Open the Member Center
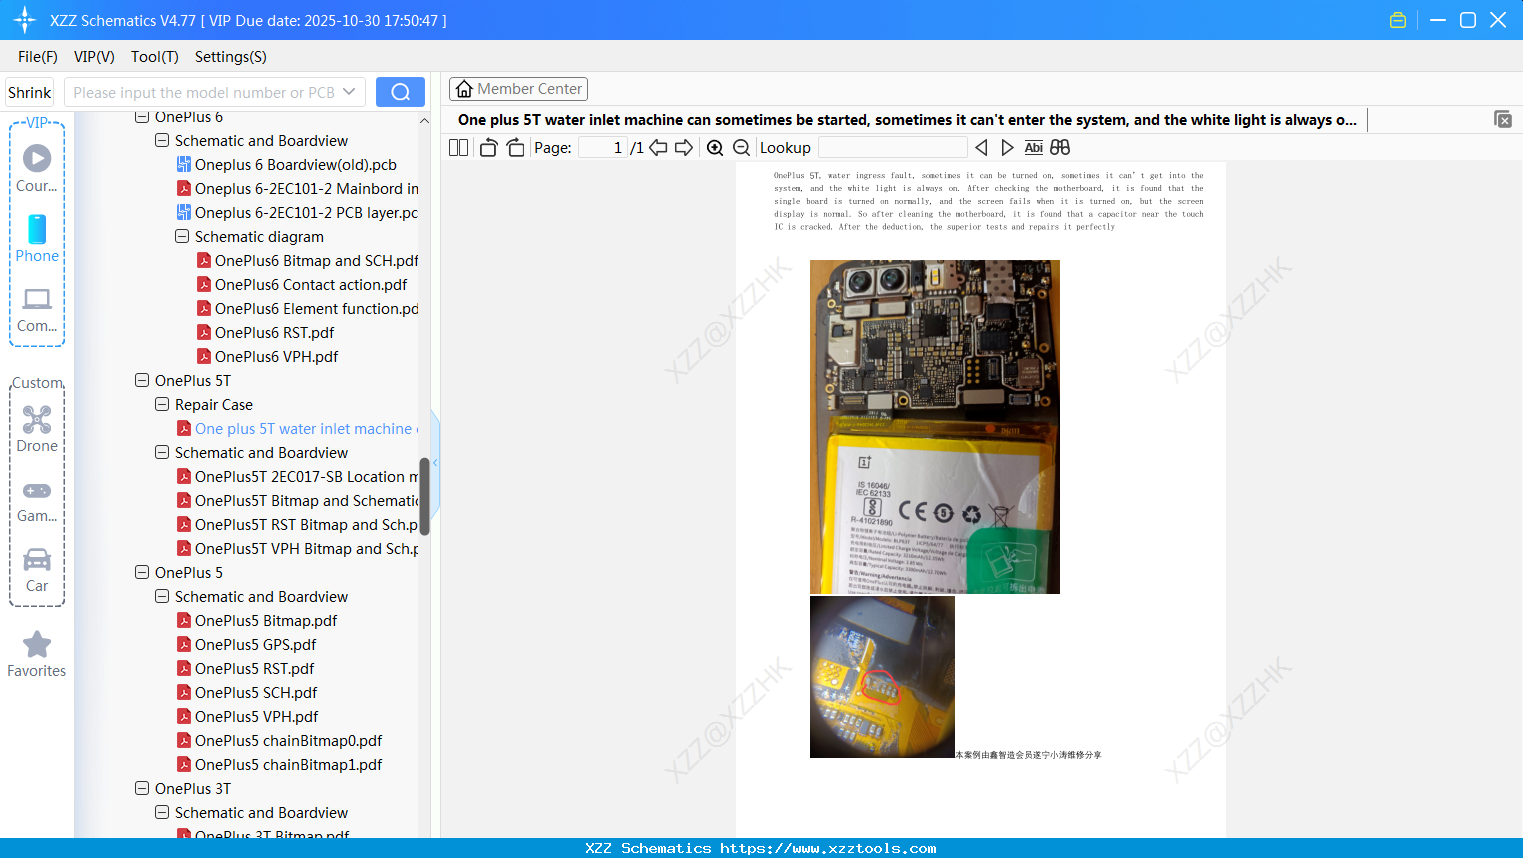Image resolution: width=1523 pixels, height=858 pixels. click(x=518, y=89)
